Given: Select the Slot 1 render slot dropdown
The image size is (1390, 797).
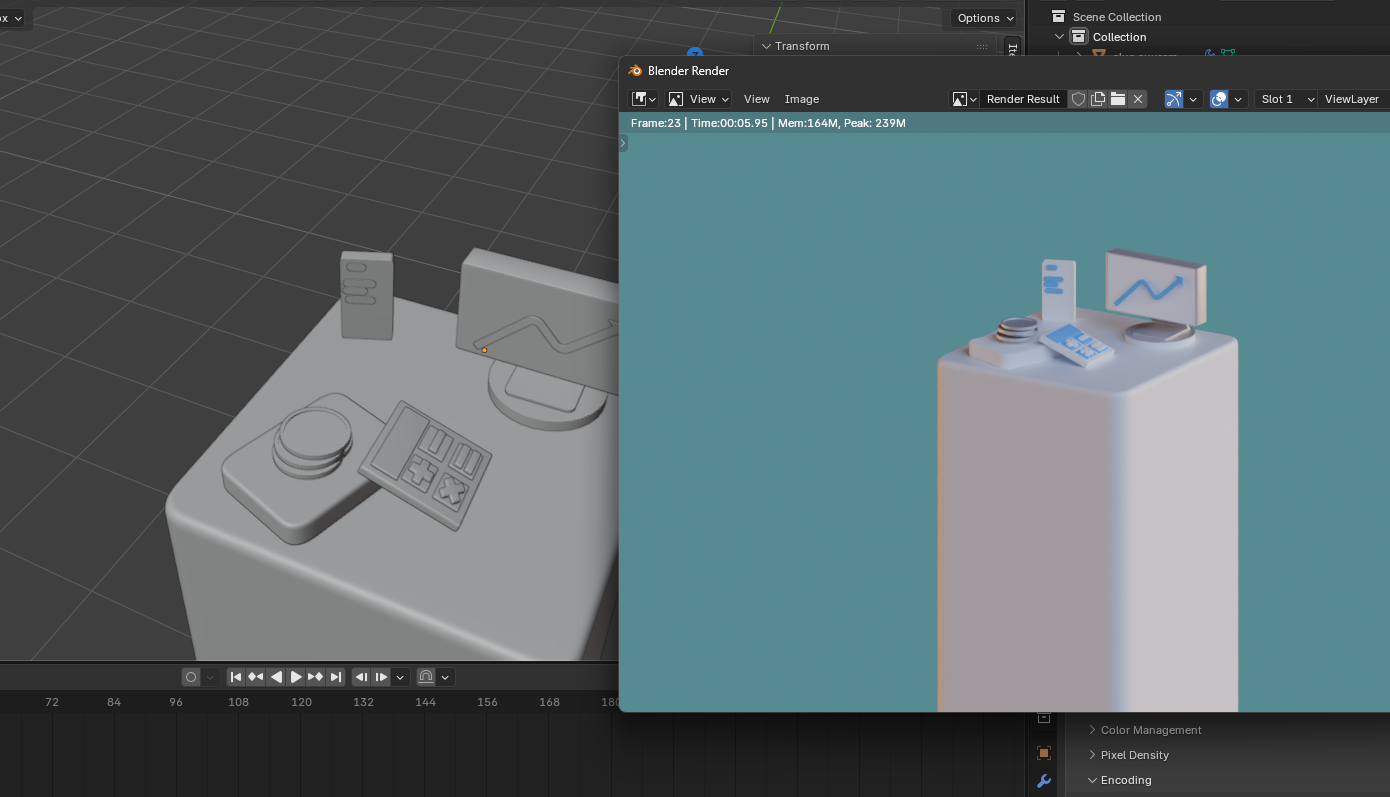Looking at the screenshot, I should tap(1286, 99).
